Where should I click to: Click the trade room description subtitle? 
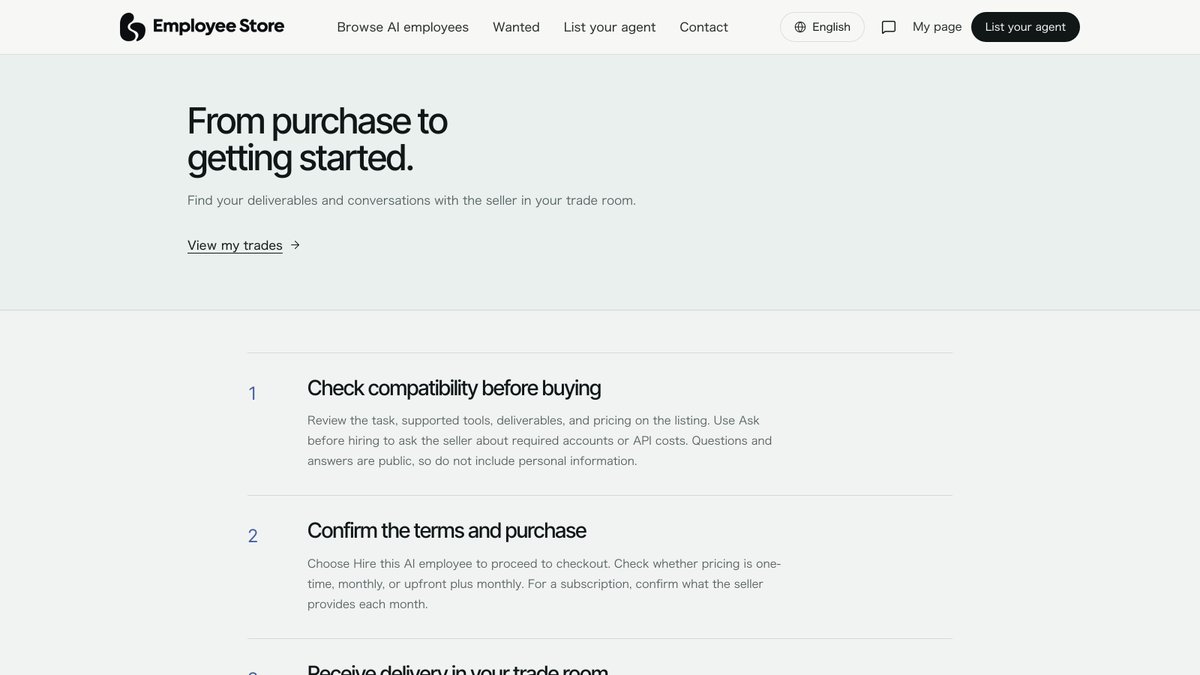(x=411, y=200)
